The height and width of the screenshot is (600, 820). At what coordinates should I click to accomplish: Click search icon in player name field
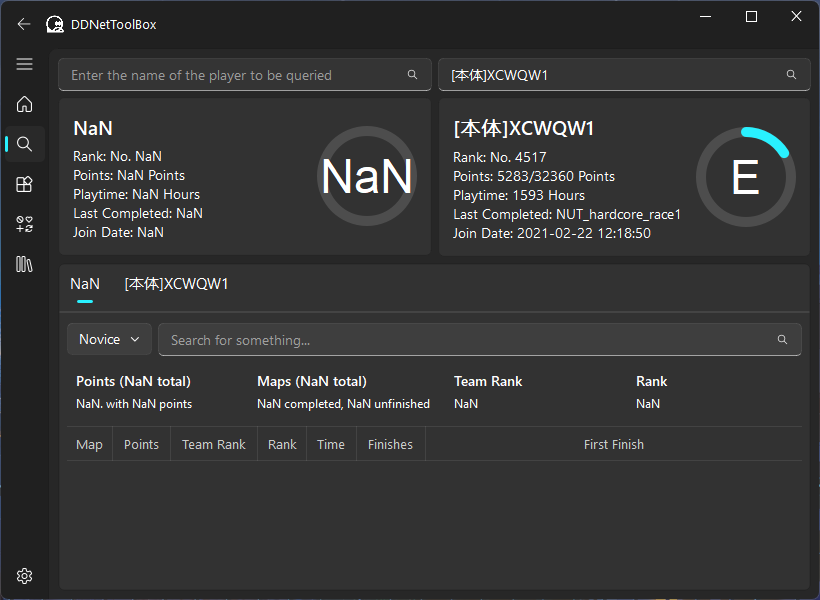(x=413, y=75)
